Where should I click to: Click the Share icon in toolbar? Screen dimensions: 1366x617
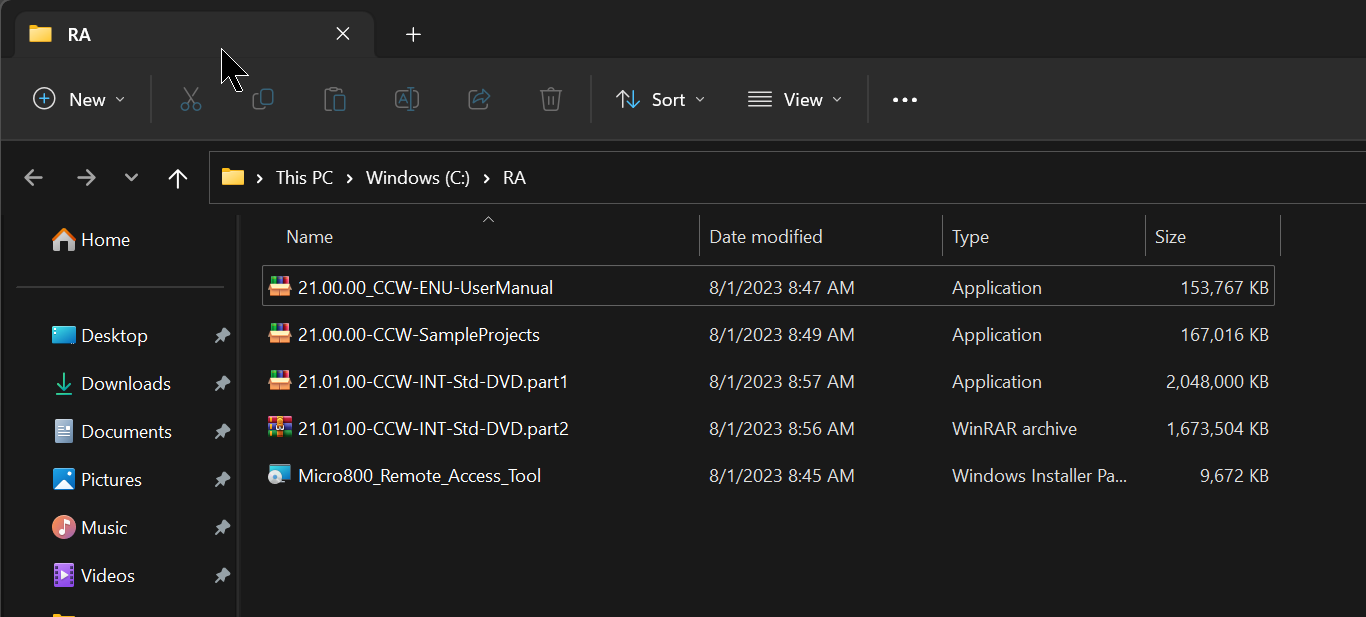[x=479, y=99]
